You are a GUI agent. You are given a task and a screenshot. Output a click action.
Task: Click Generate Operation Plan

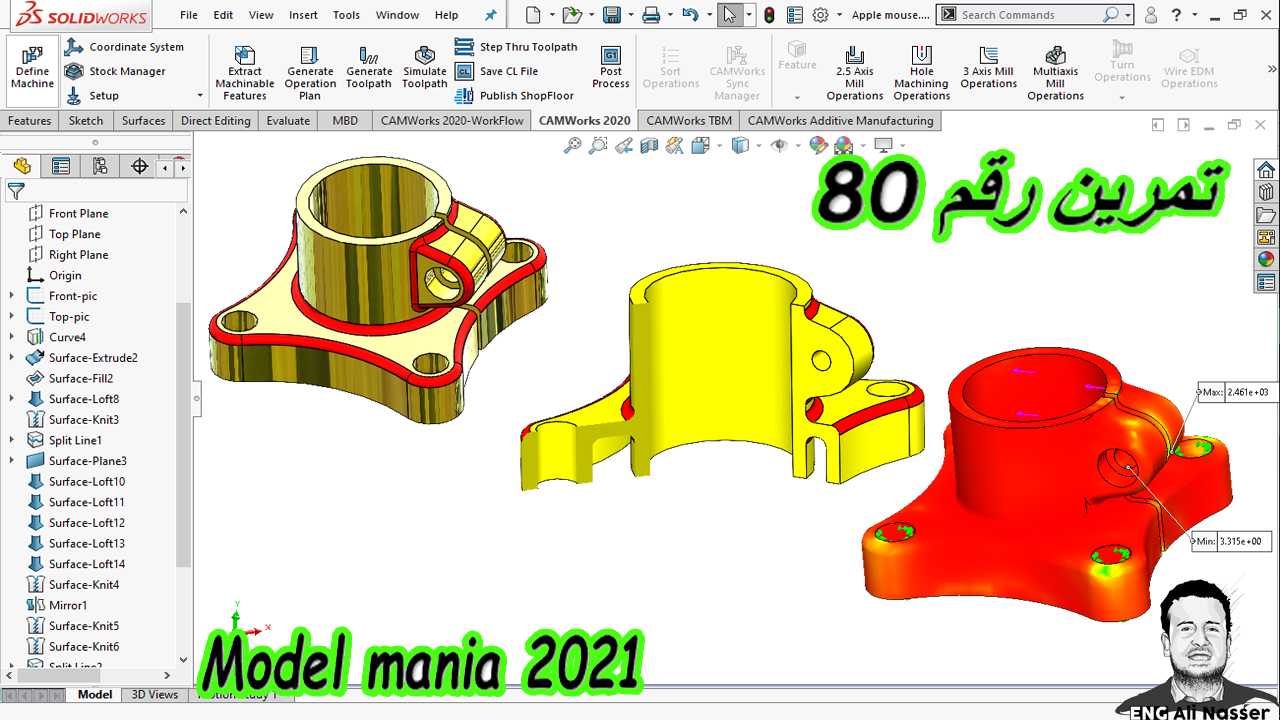(310, 72)
